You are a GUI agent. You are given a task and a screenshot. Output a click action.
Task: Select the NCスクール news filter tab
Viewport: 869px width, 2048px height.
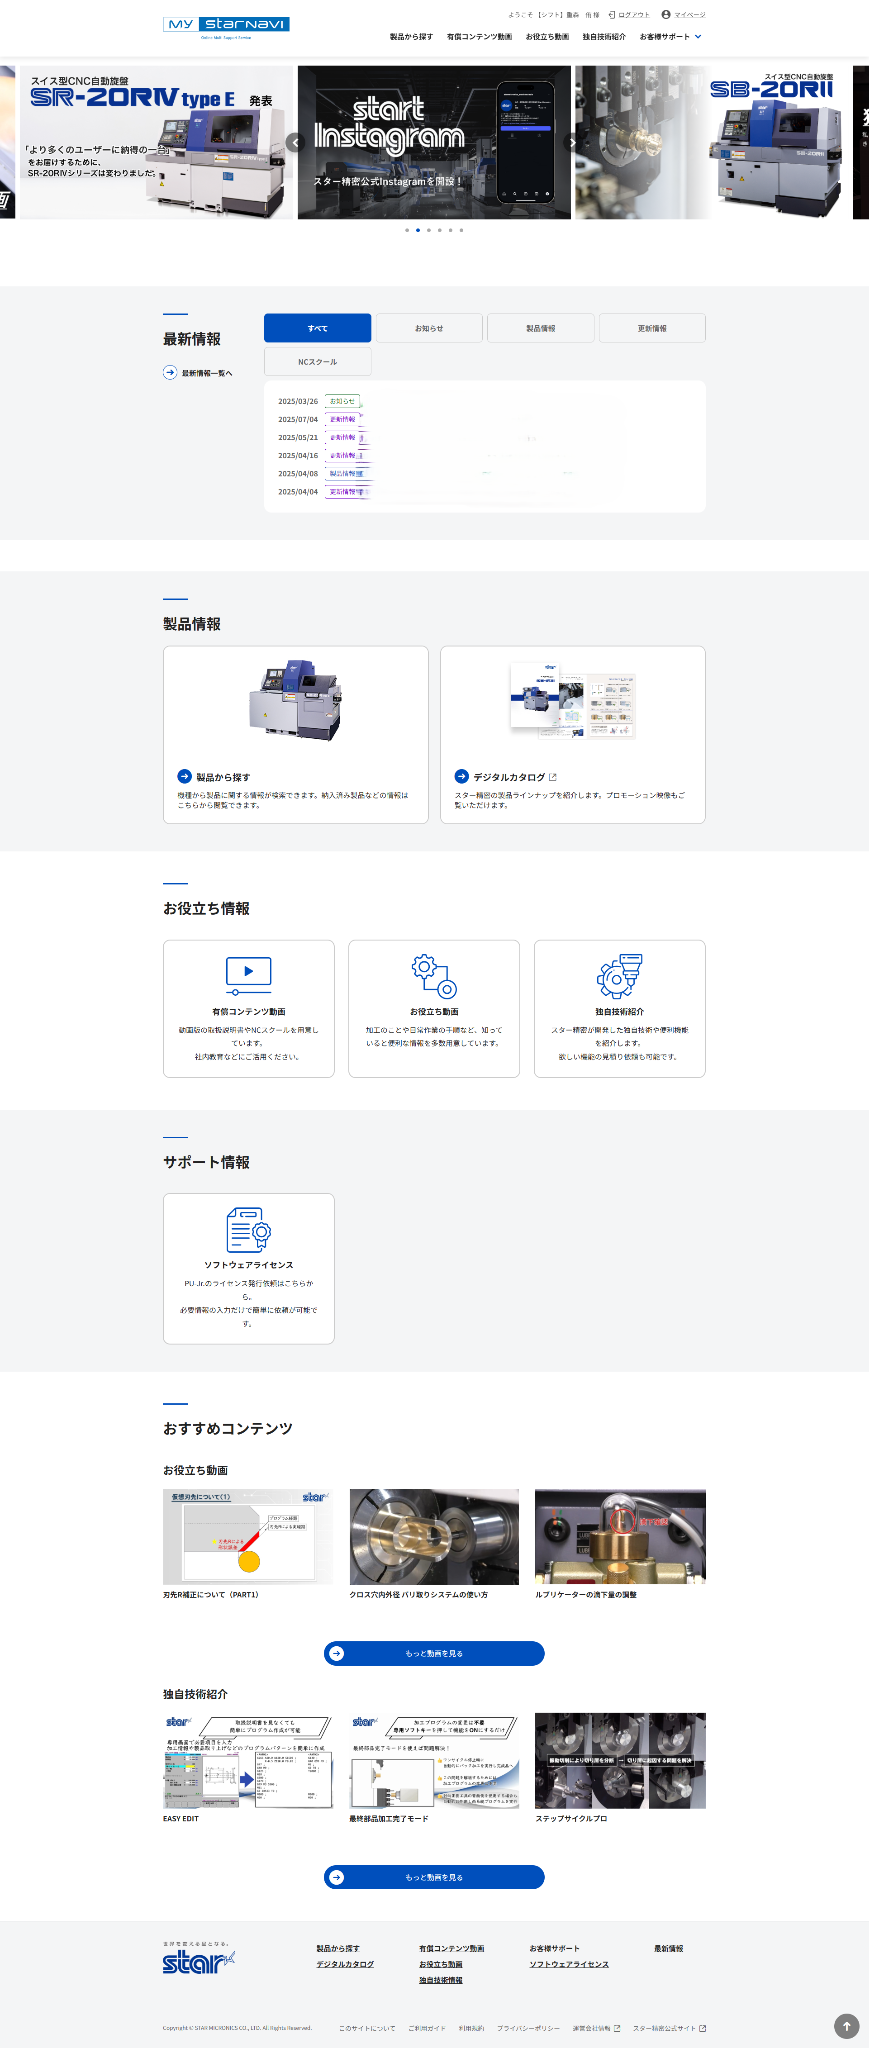[x=317, y=362]
